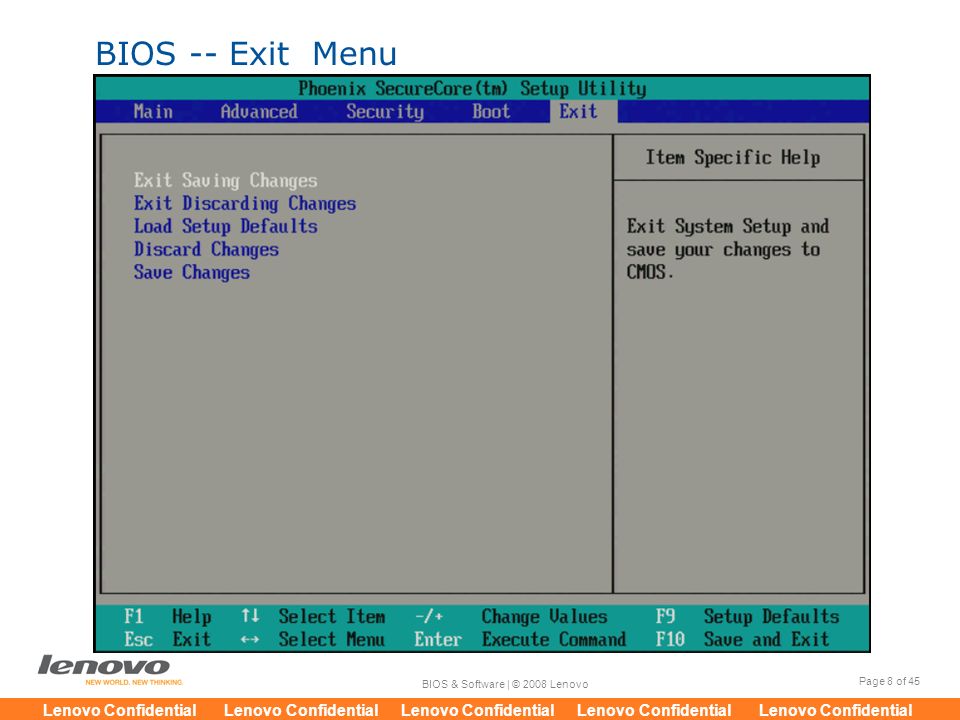Select the Save Changes option
This screenshot has height=720, width=960.
[192, 272]
